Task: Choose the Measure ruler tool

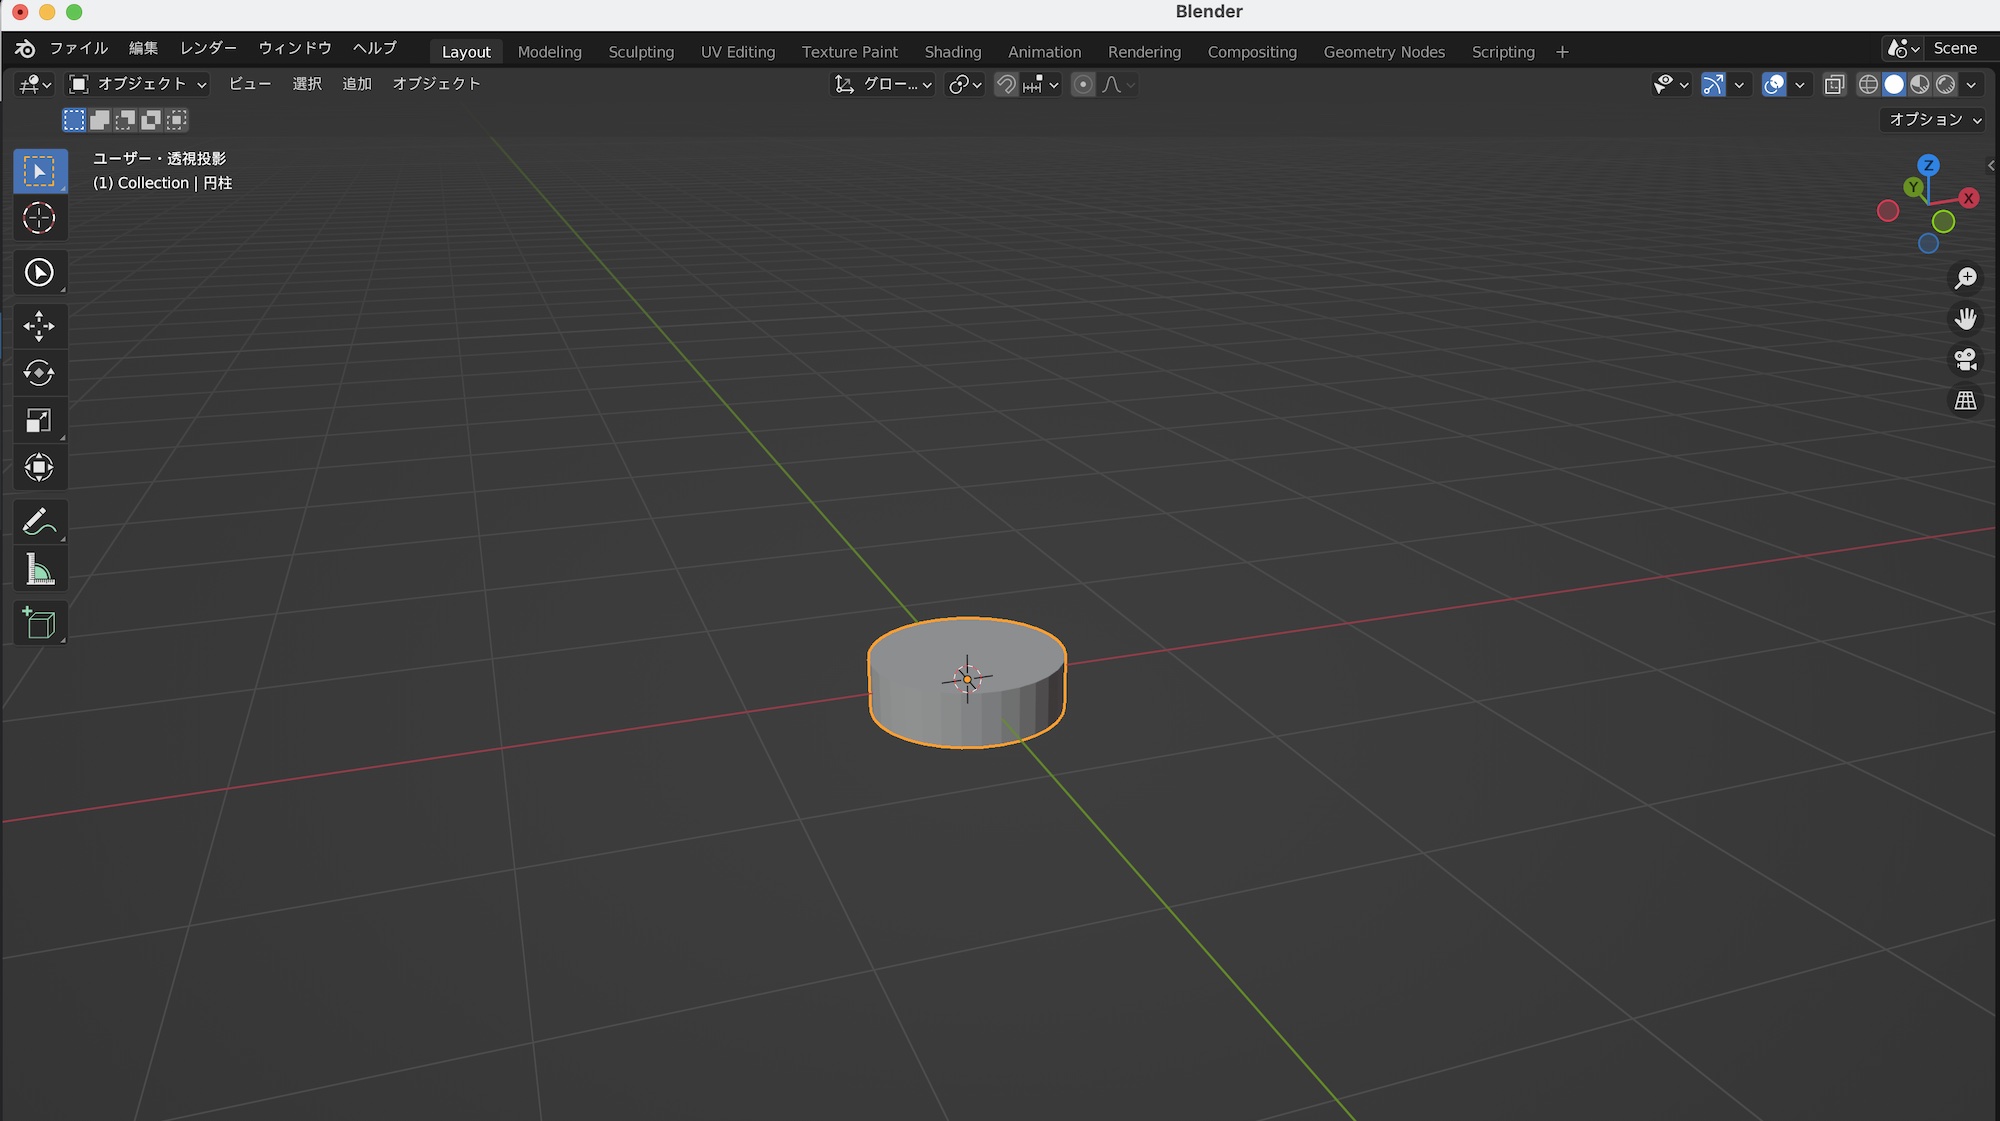Action: pyautogui.click(x=39, y=570)
